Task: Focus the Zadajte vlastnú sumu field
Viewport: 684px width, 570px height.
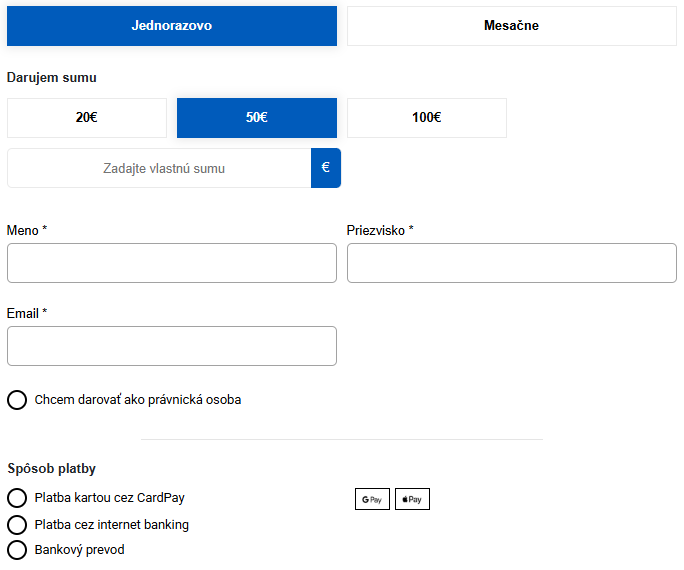Action: [159, 168]
